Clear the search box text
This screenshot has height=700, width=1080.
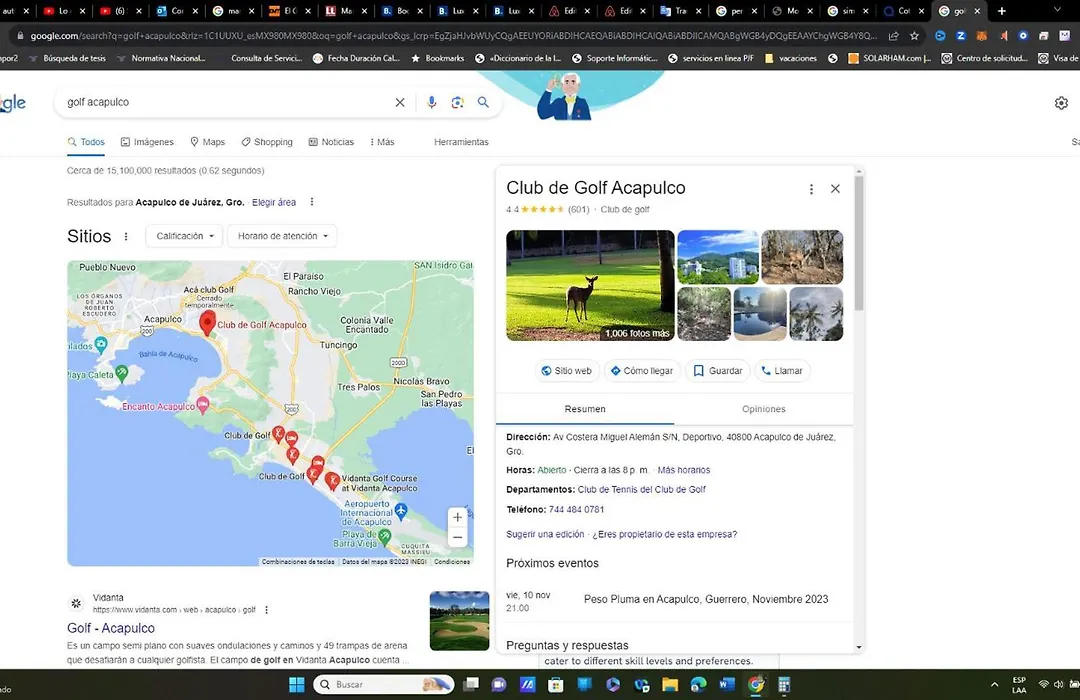point(400,102)
